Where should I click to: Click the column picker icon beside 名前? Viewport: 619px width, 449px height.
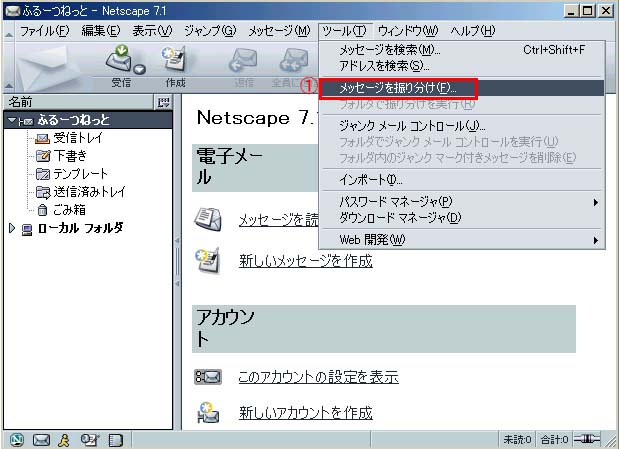[164, 102]
